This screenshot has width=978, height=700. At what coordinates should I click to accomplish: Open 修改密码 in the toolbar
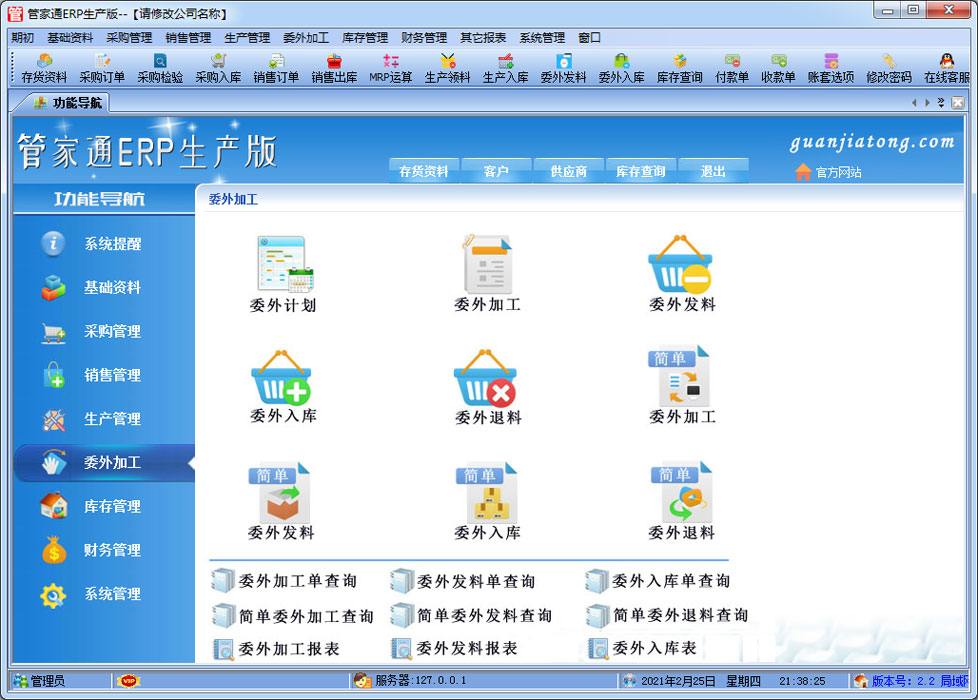pos(888,68)
